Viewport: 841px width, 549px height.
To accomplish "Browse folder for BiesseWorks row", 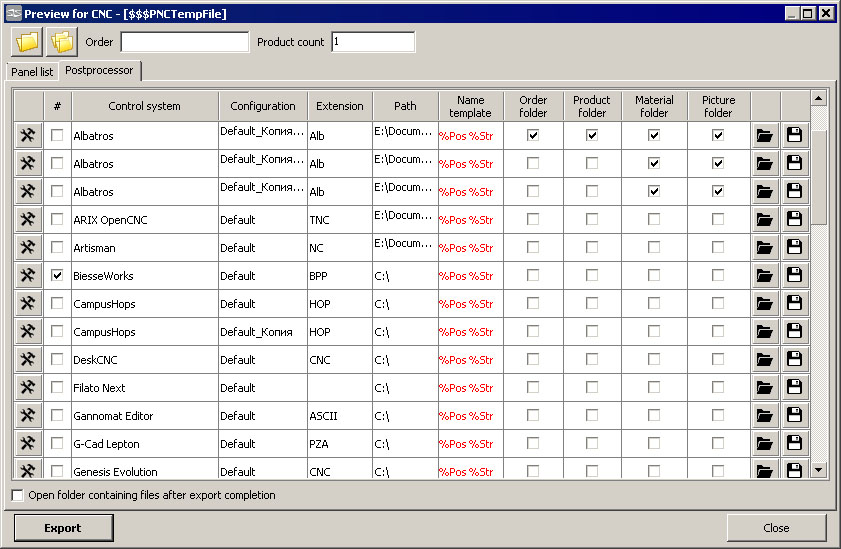I will (765, 275).
